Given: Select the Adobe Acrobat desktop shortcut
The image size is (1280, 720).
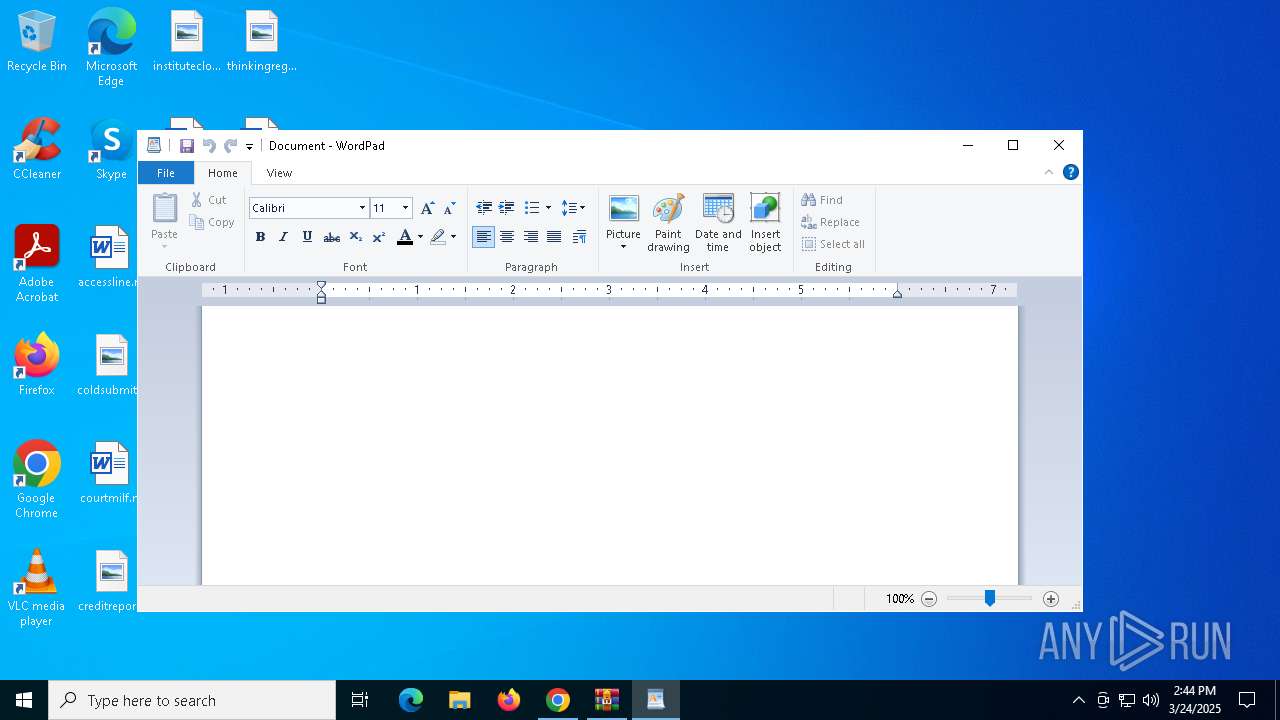Looking at the screenshot, I should tap(37, 265).
